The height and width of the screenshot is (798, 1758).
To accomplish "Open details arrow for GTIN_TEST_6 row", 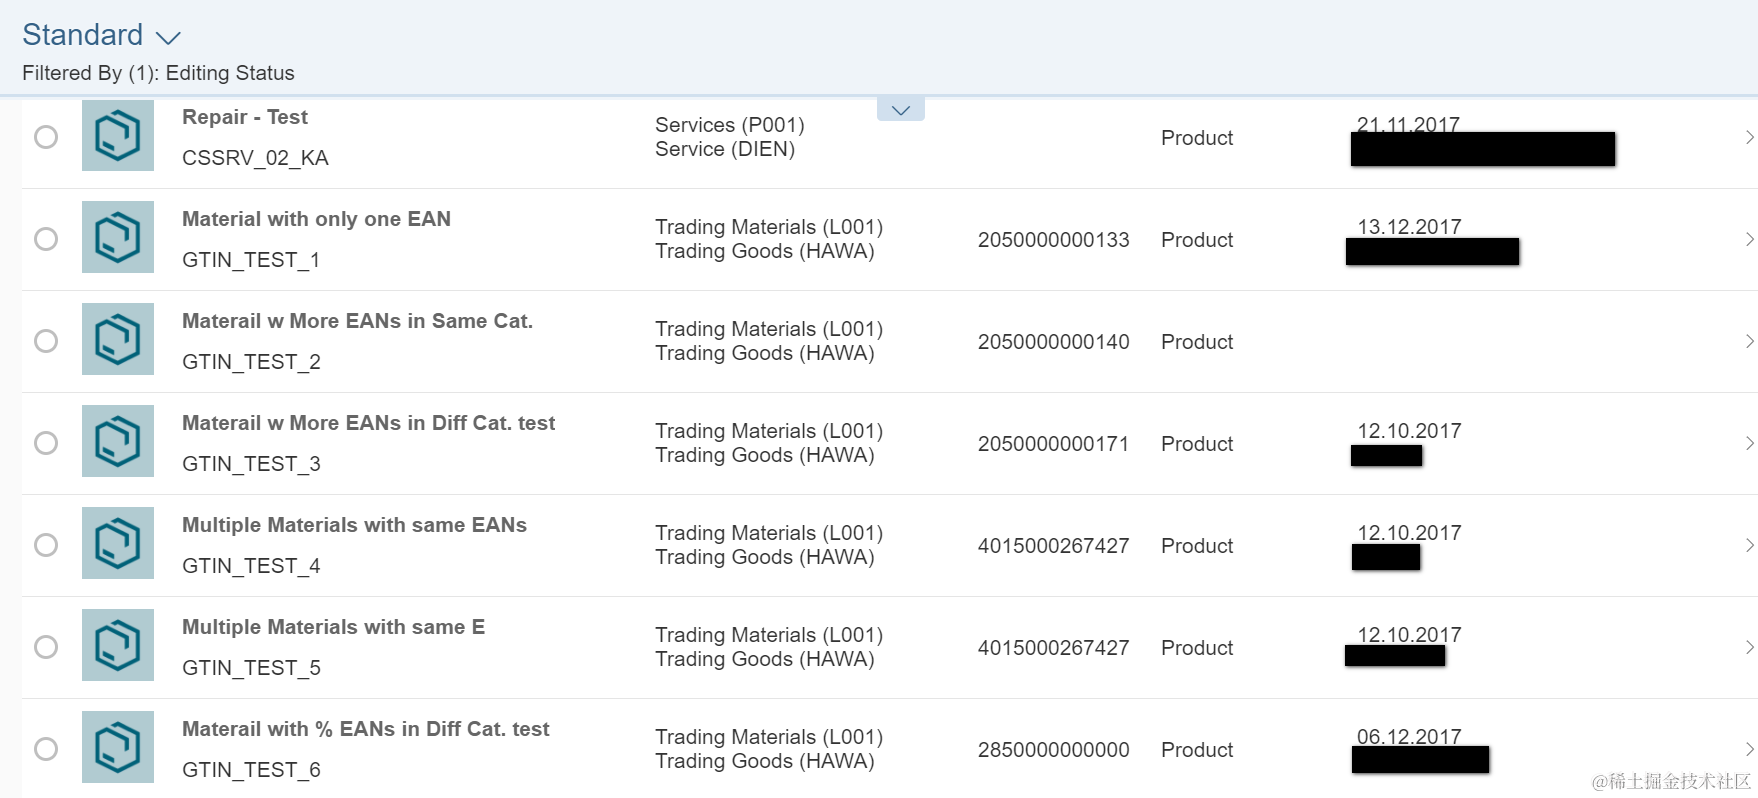I will (1749, 749).
